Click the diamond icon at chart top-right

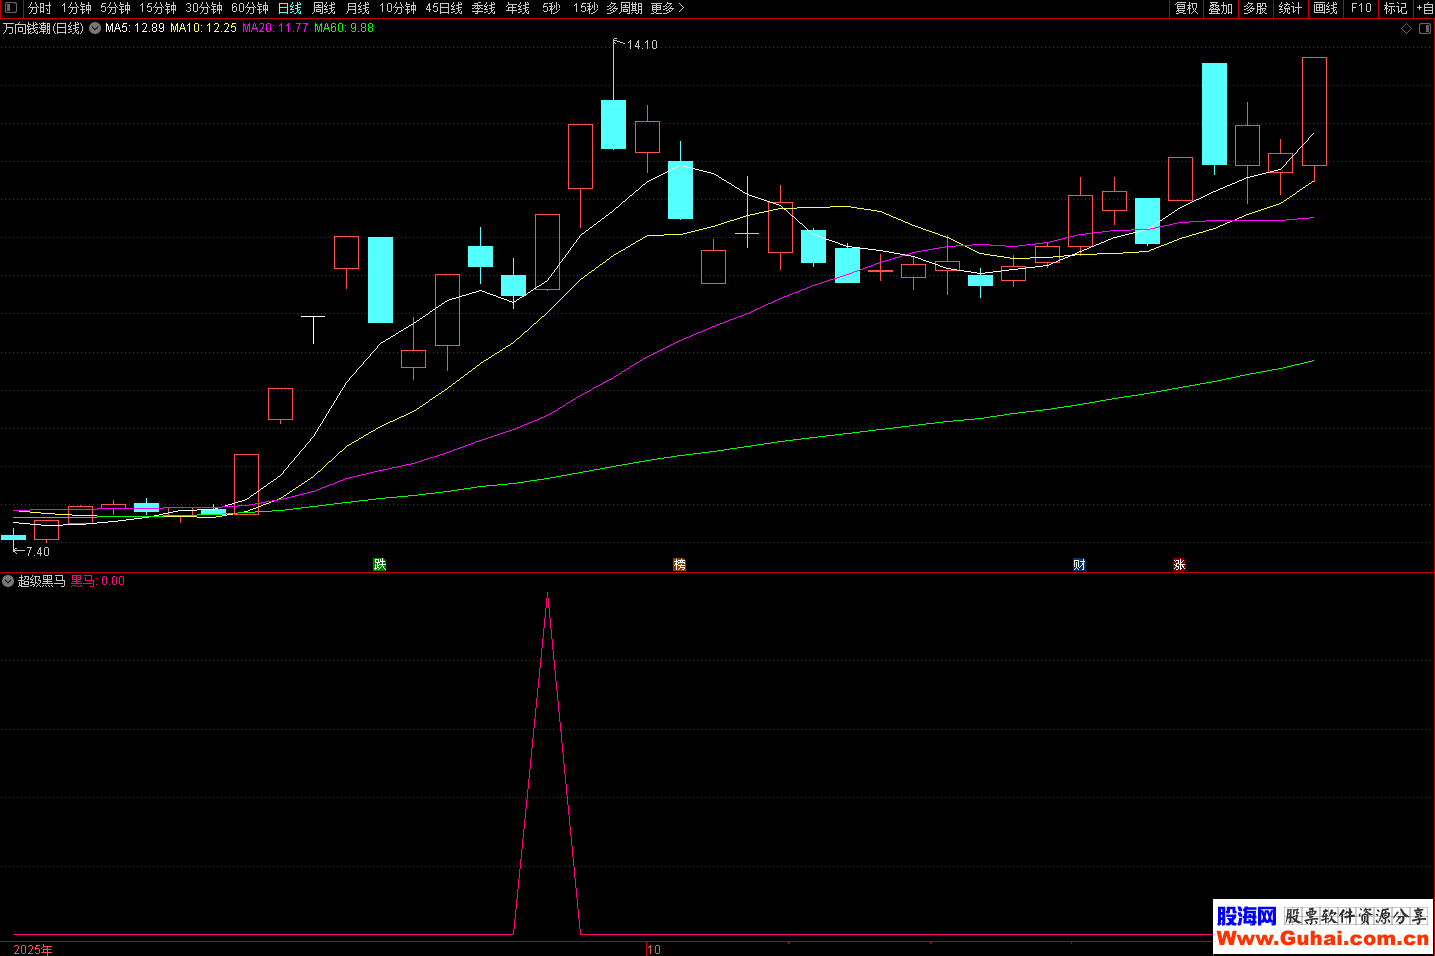click(x=1406, y=28)
